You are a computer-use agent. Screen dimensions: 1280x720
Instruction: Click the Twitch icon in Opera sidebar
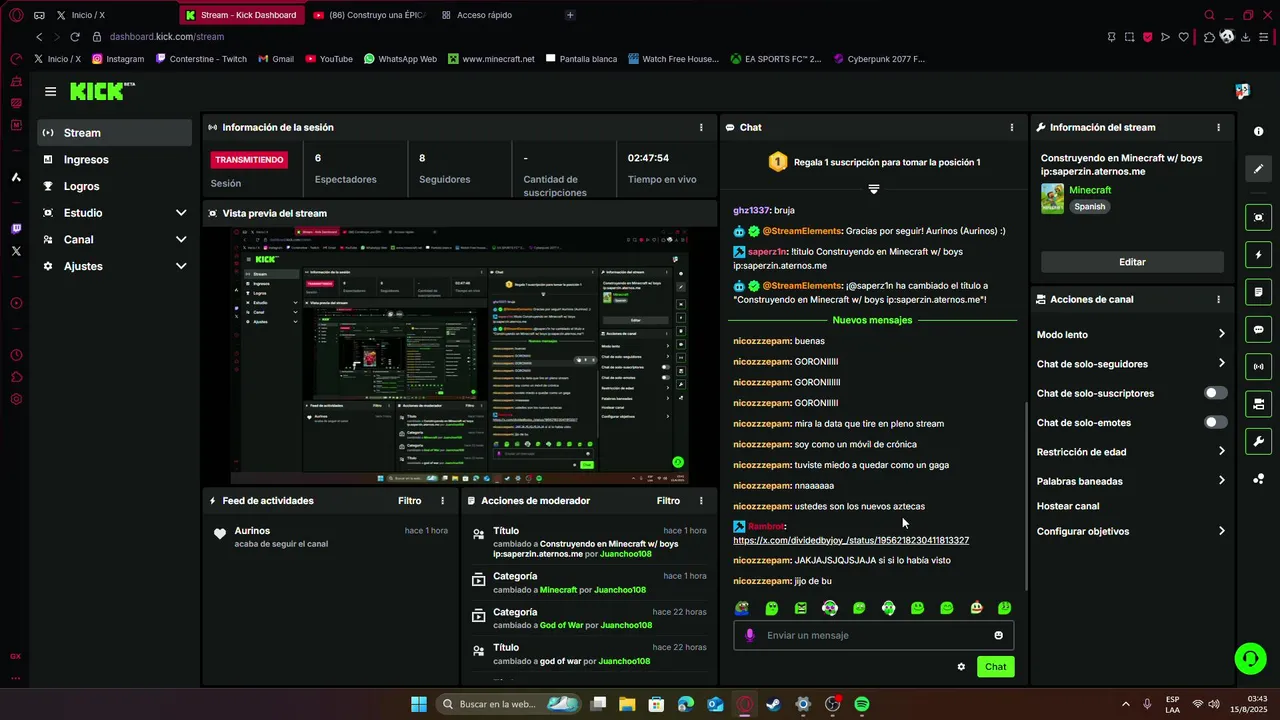16,228
